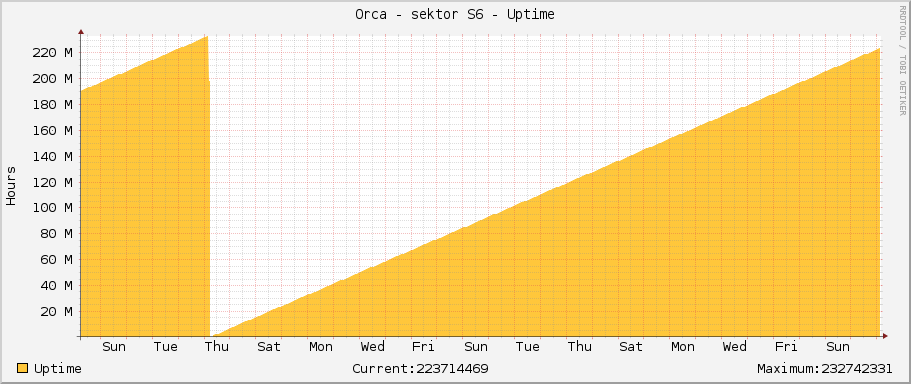Click the yellow Uptime legend swatch
Viewport: 911px width, 384px height.
[x=22, y=368]
